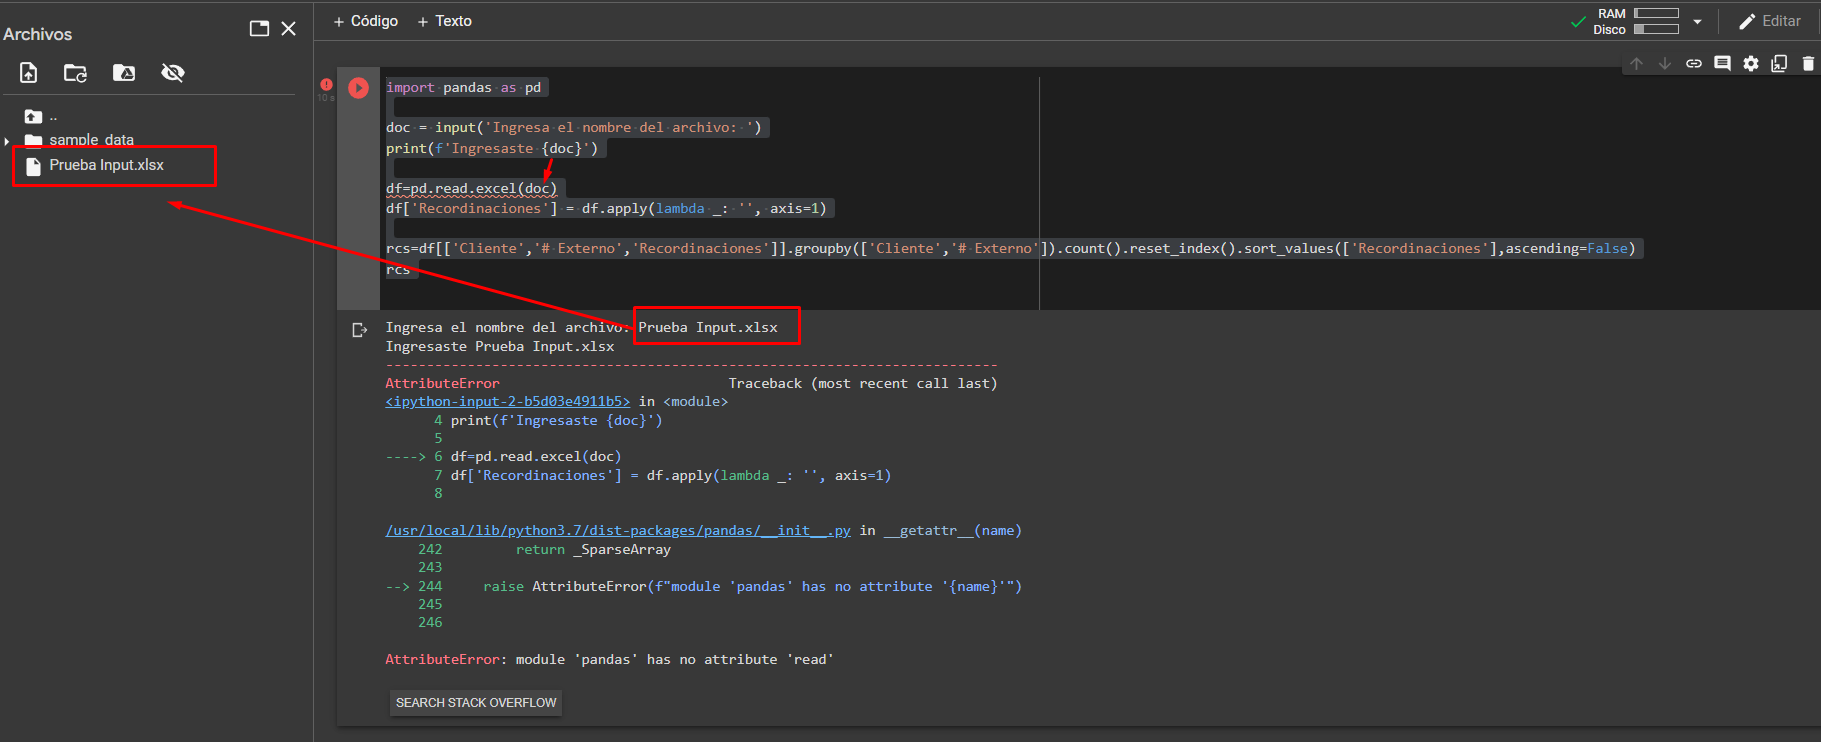
Task: Add a new text cell with Texto
Action: point(445,21)
